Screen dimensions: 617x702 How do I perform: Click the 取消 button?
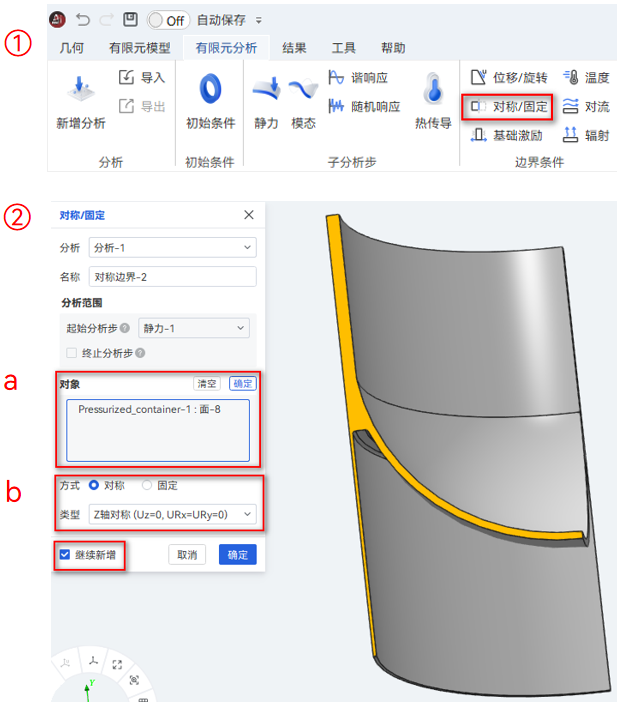tap(187, 555)
